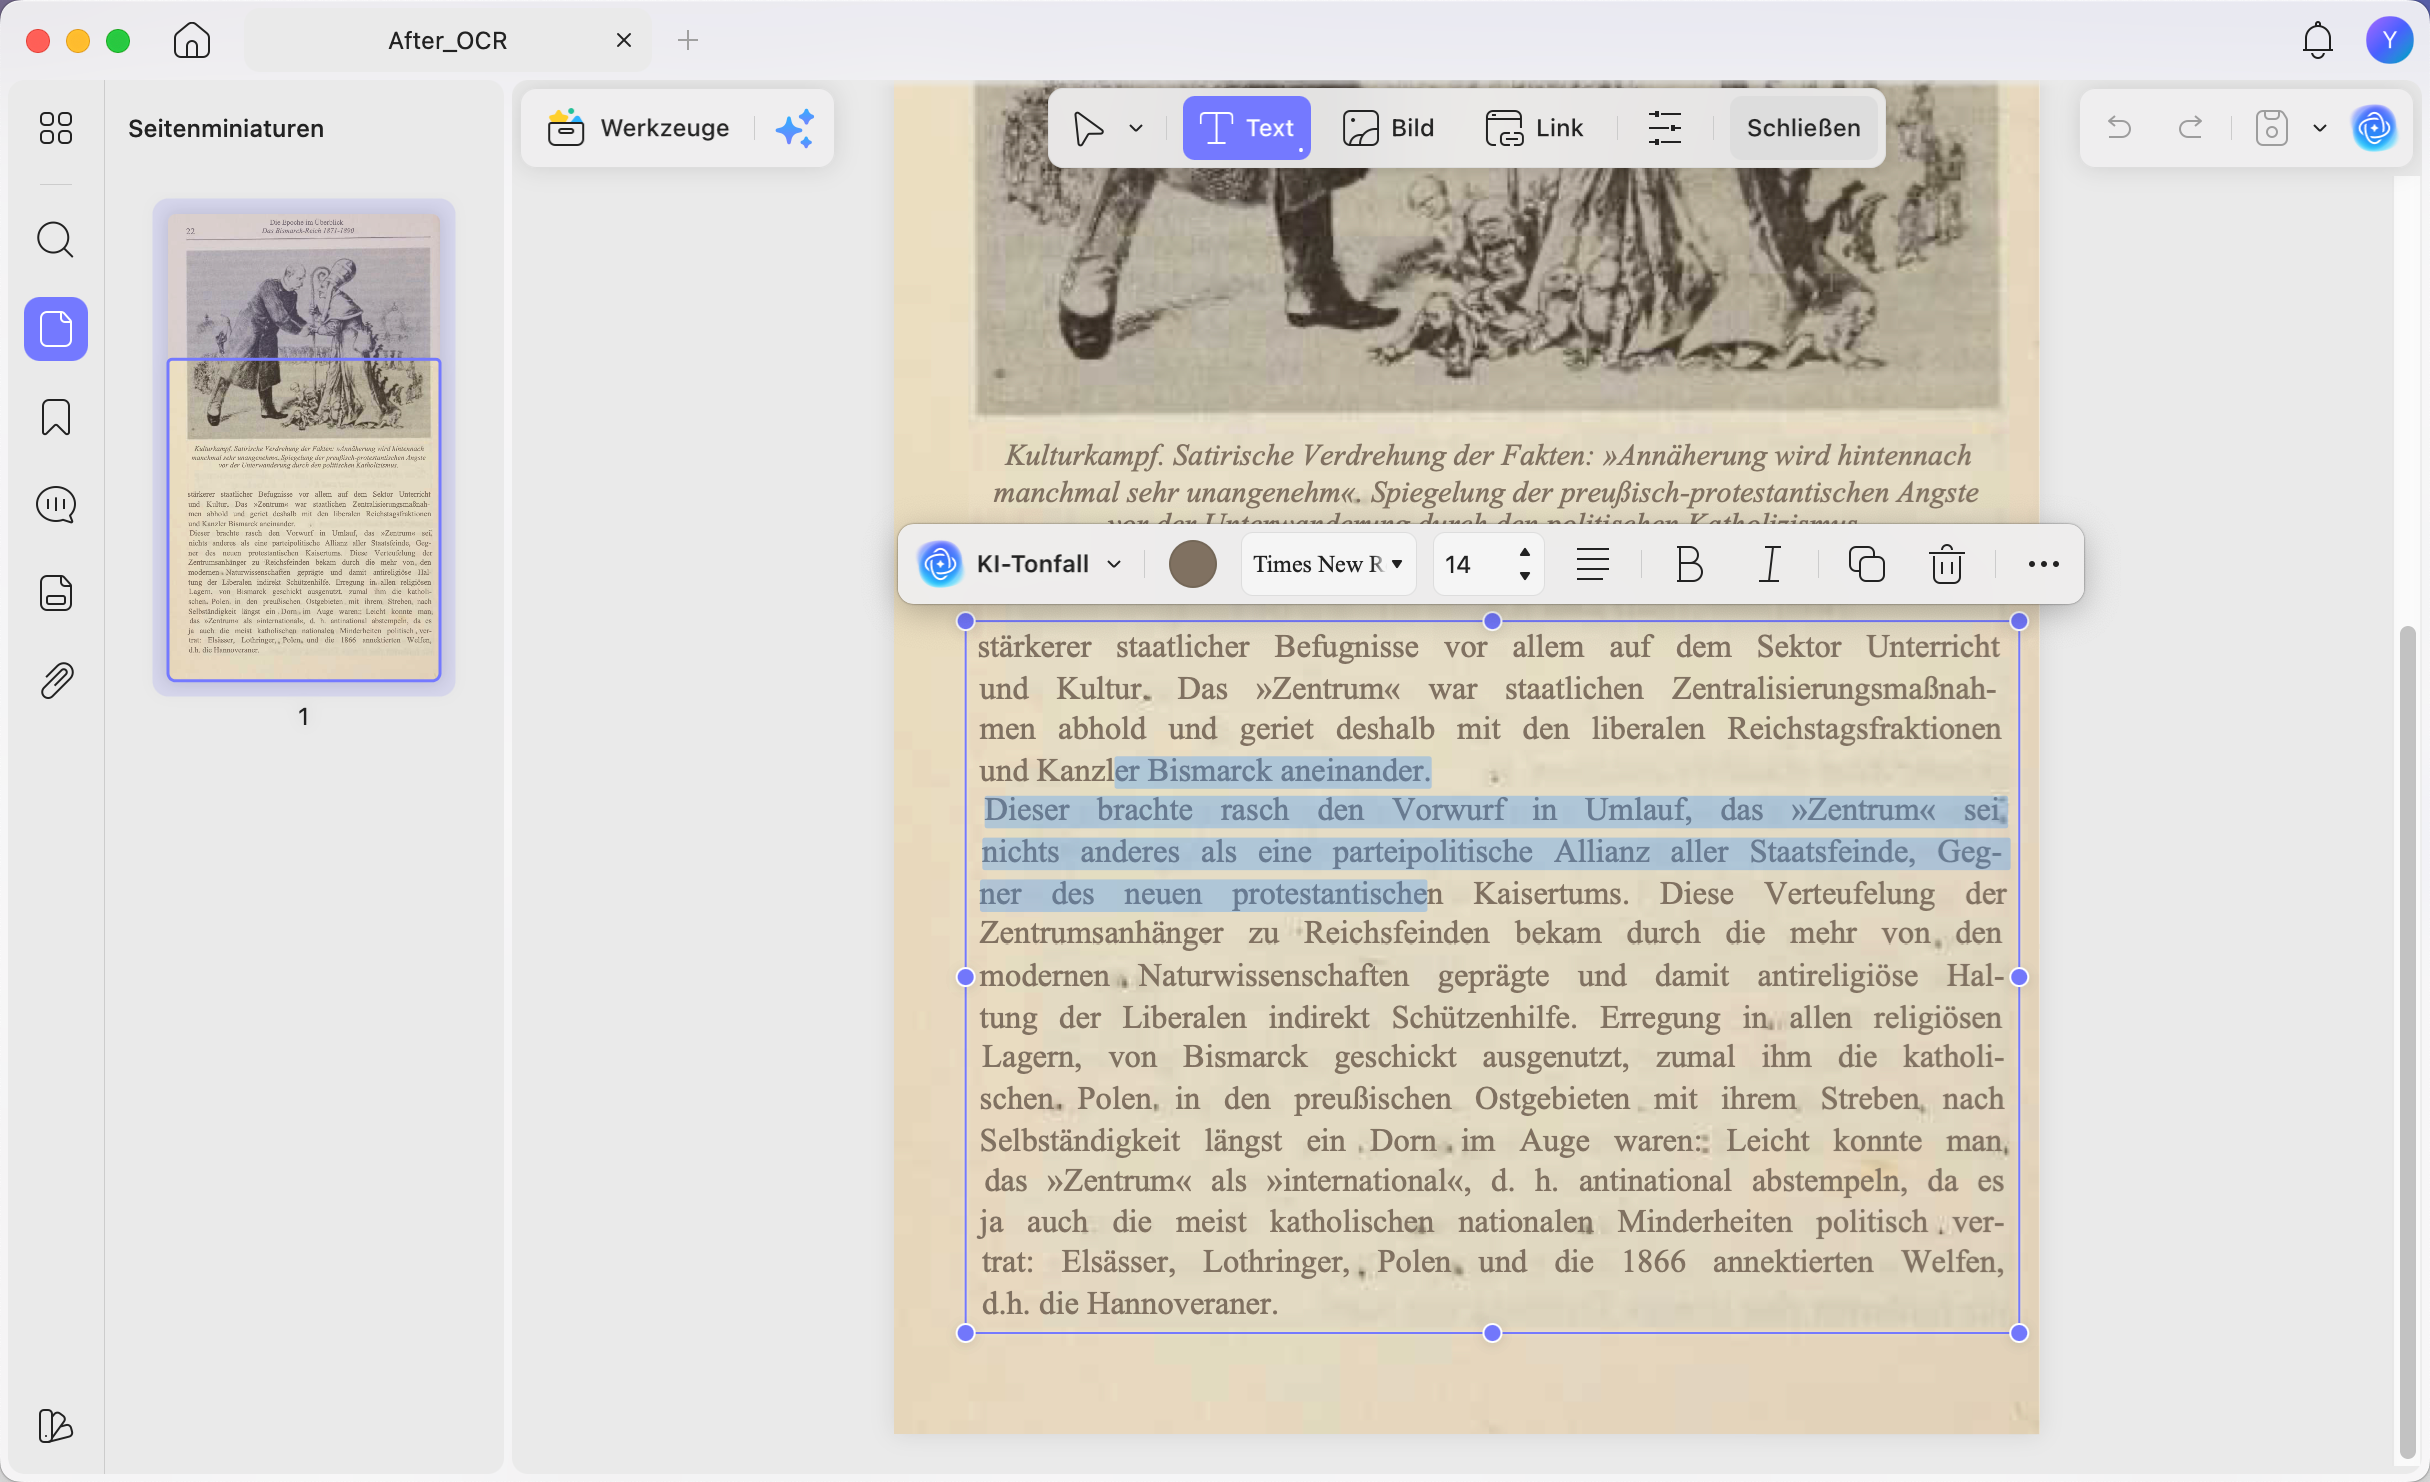Open the comments panel icon
2430x1482 pixels.
56,505
